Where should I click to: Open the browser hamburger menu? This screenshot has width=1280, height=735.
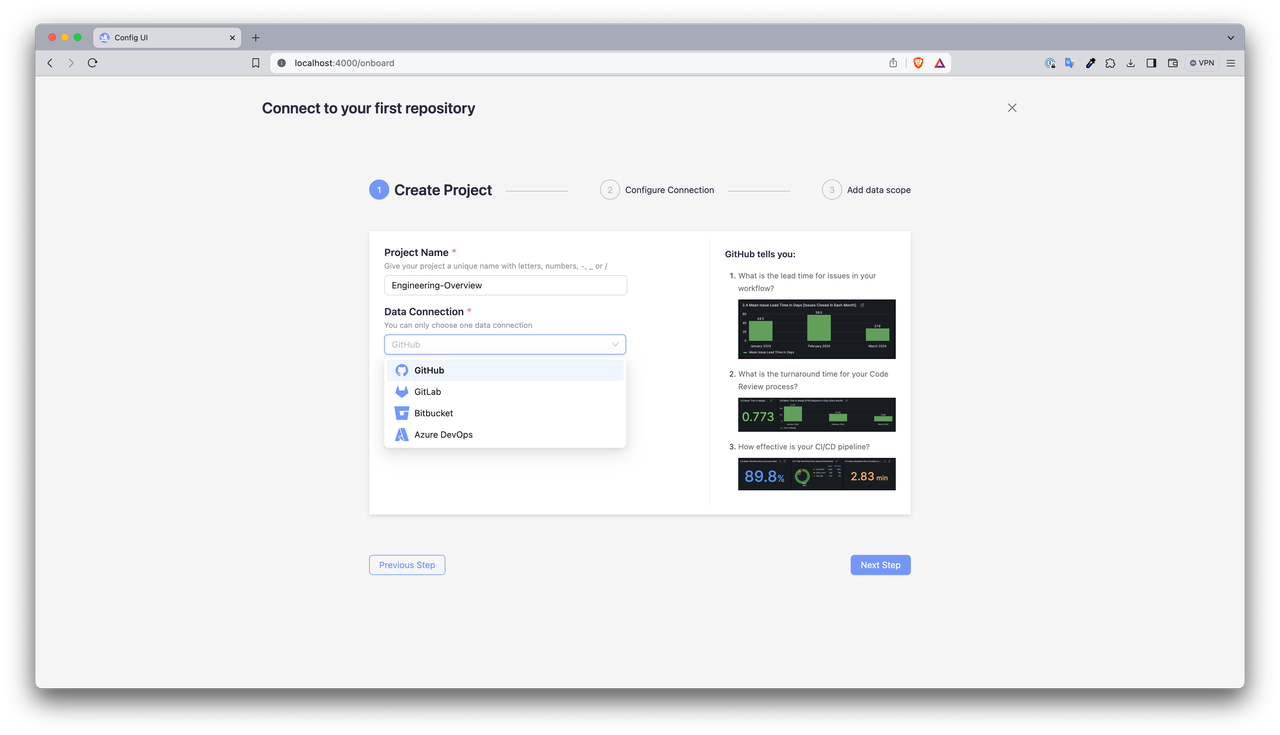(1231, 63)
